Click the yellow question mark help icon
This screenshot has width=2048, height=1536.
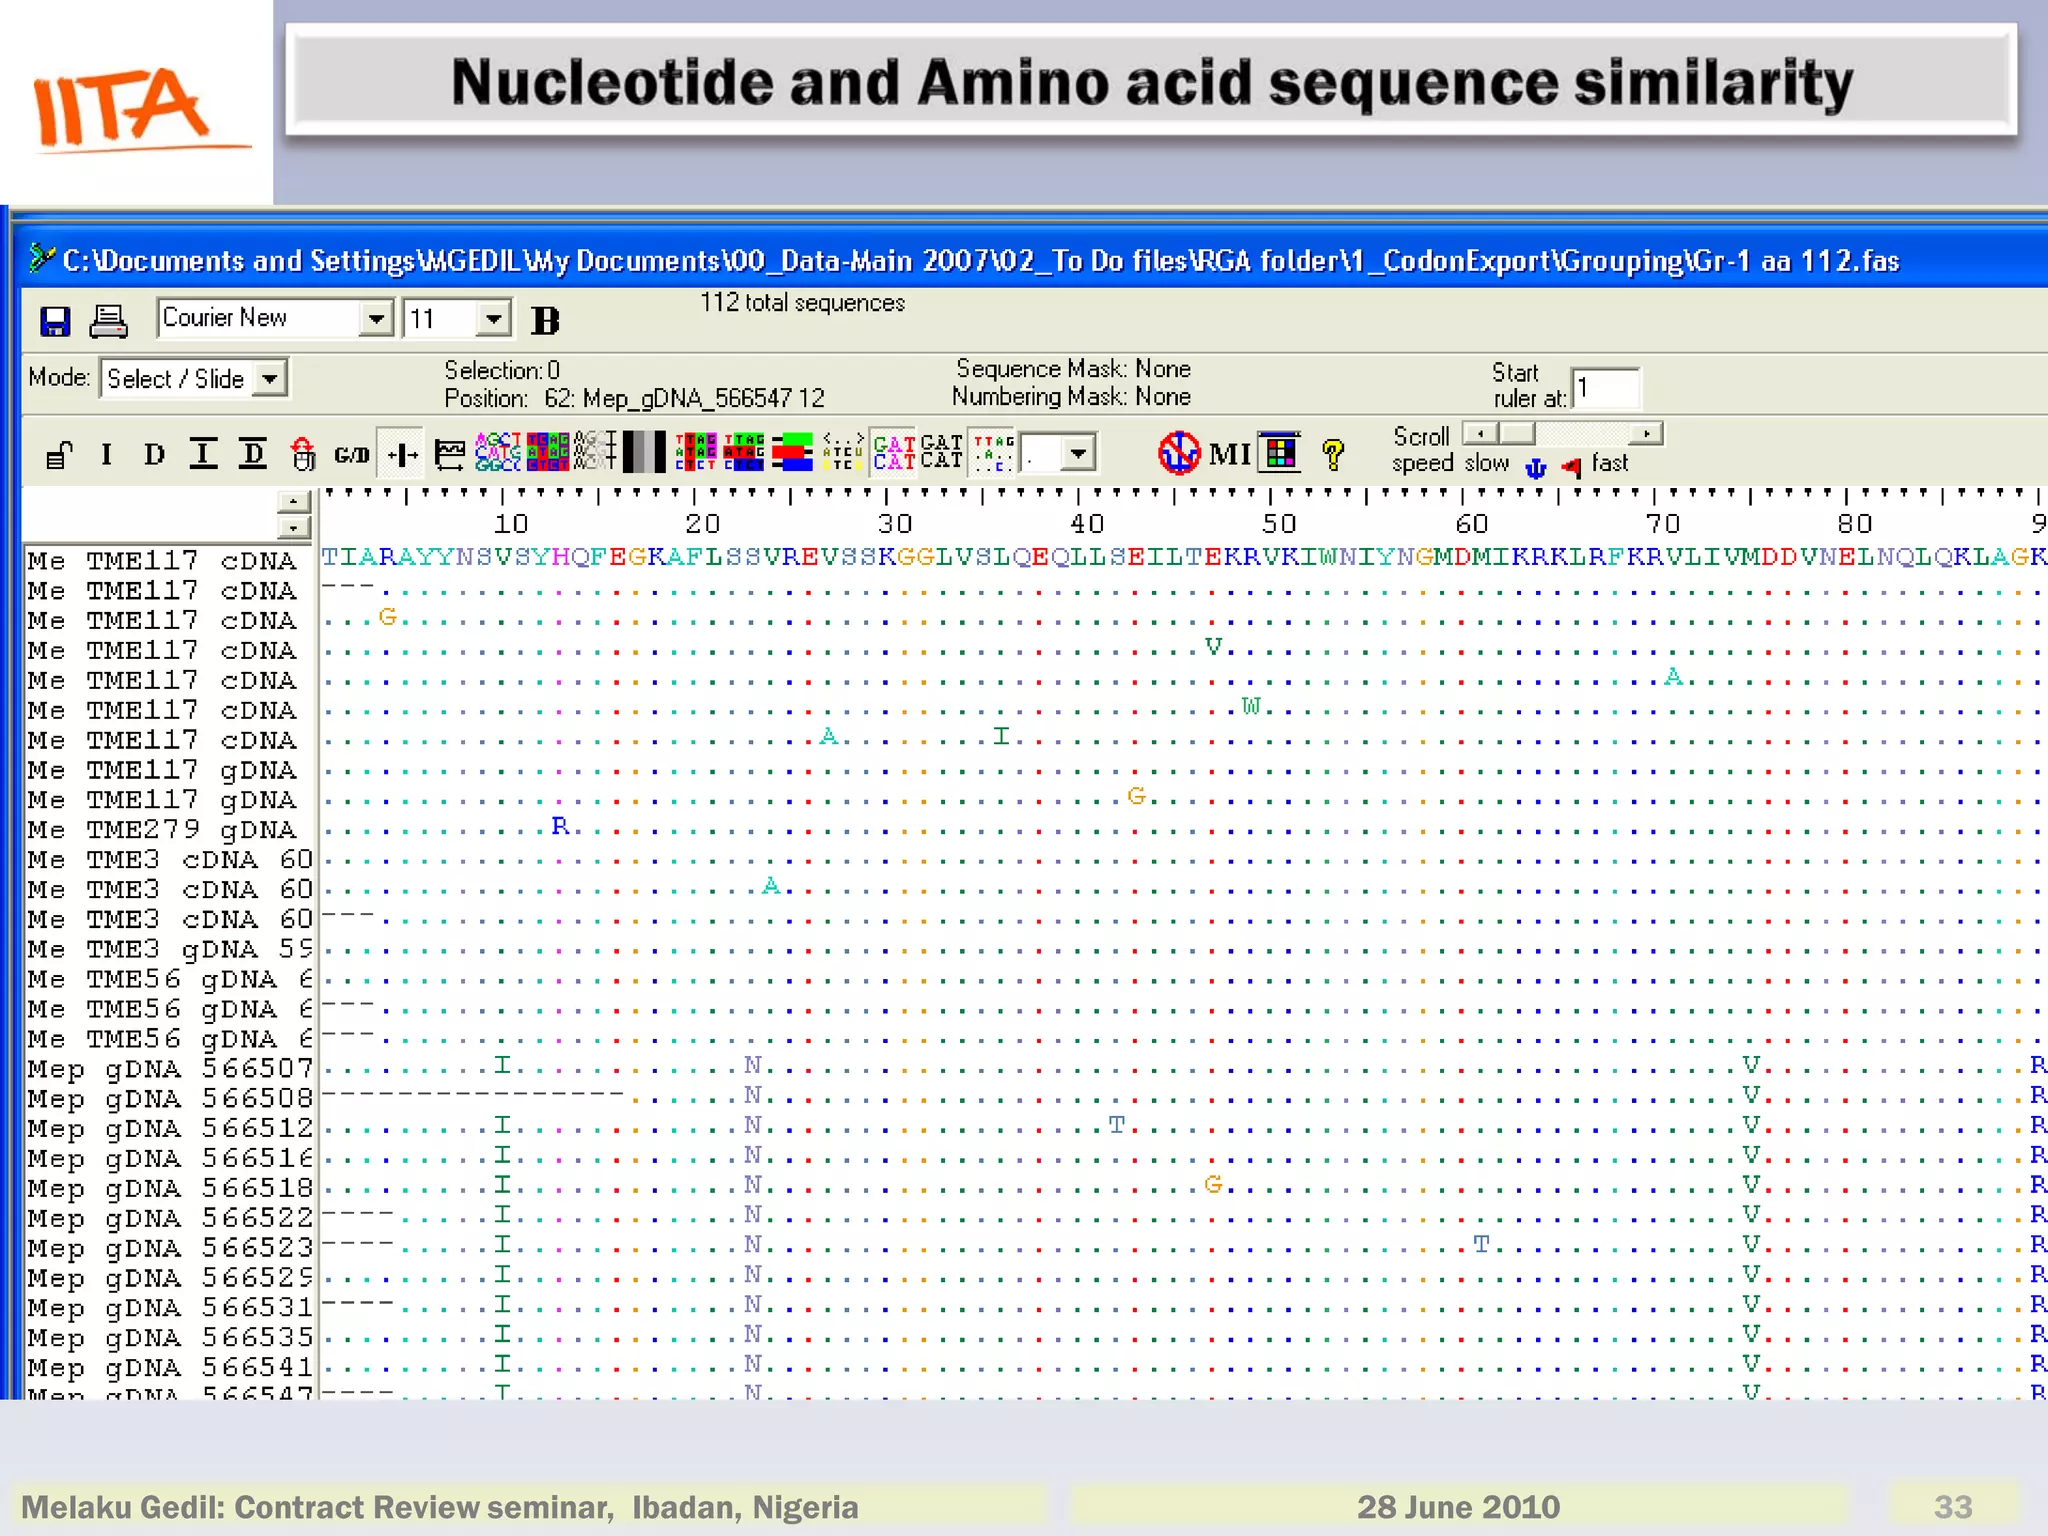[1332, 455]
